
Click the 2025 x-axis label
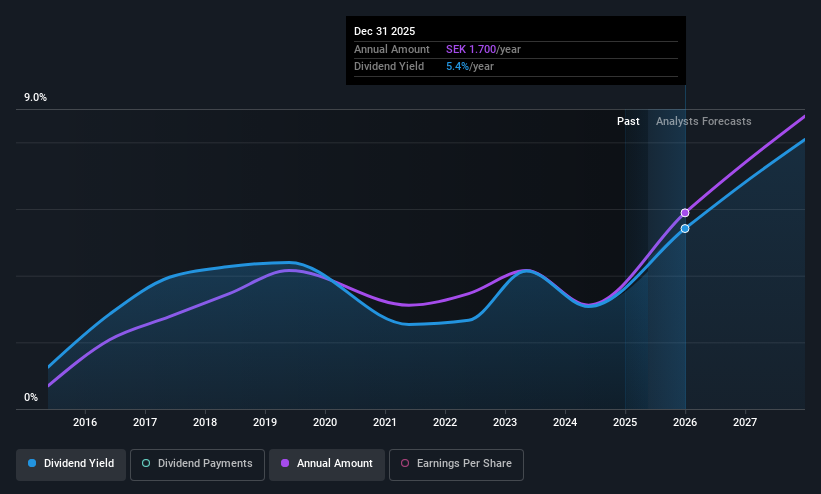[x=625, y=422]
